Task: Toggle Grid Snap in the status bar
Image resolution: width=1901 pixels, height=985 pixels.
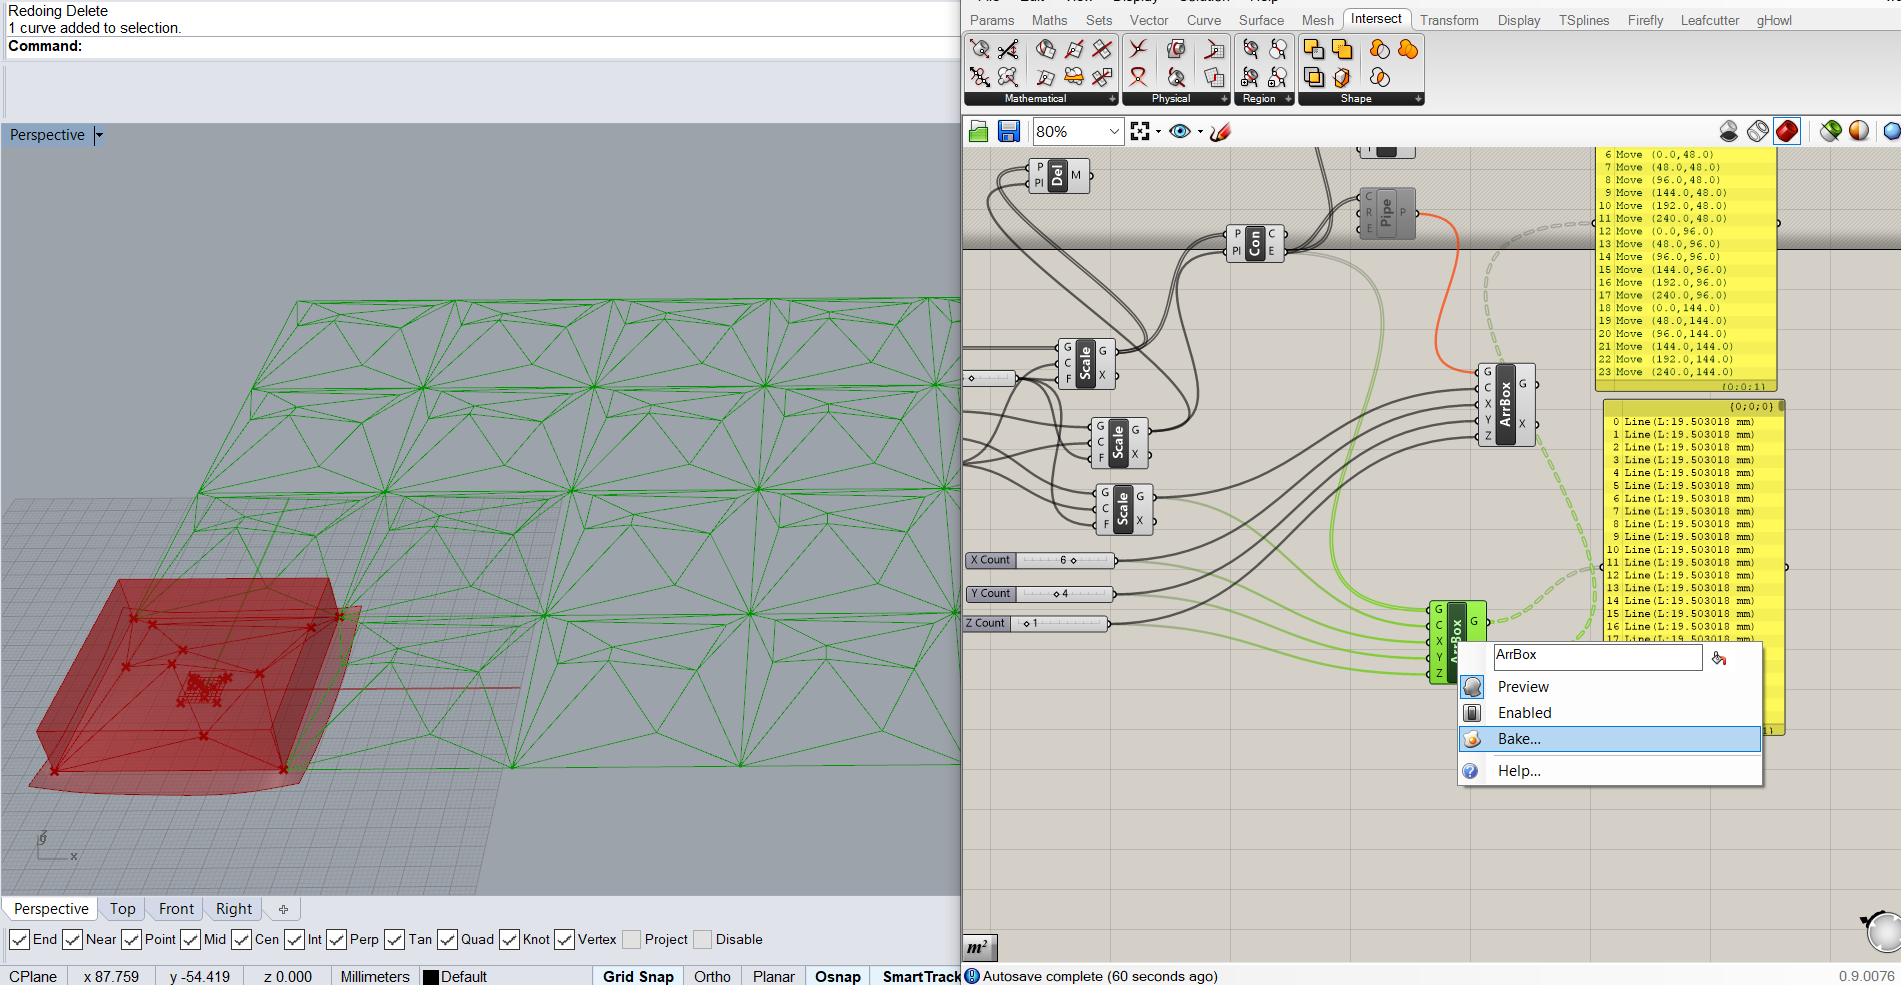Action: click(x=638, y=977)
